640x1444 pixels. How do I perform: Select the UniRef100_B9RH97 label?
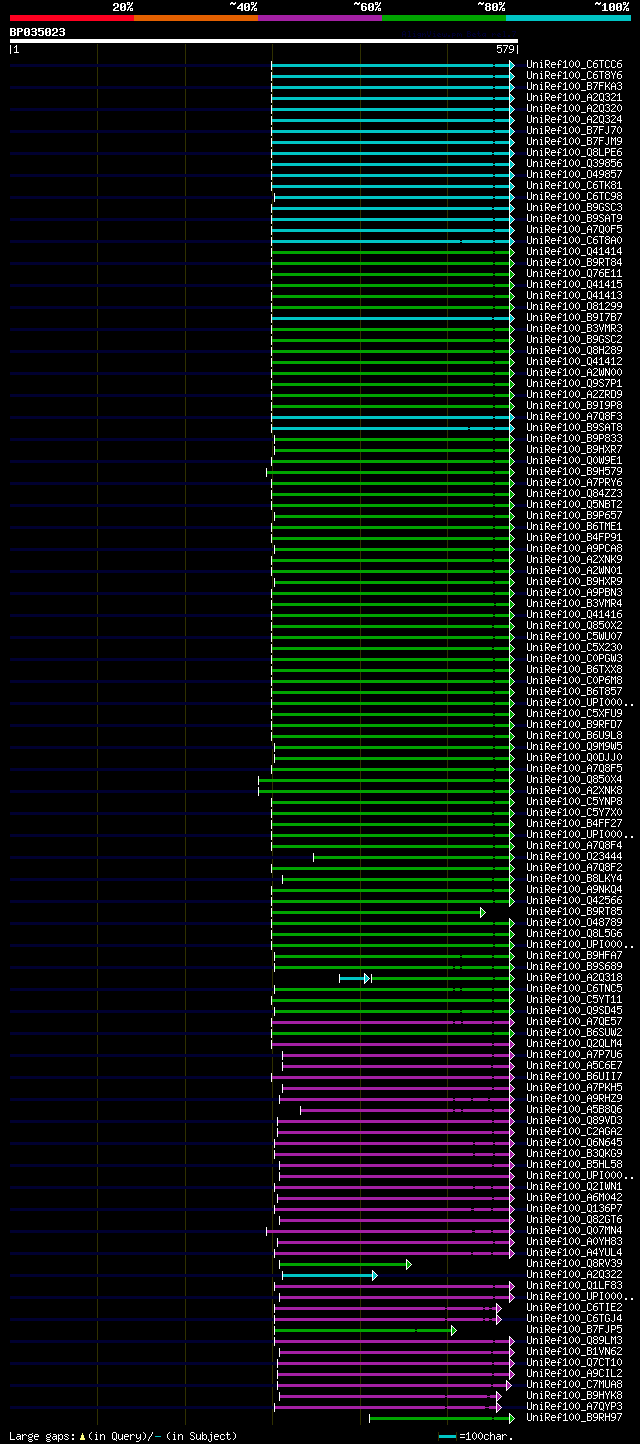click(x=573, y=1418)
